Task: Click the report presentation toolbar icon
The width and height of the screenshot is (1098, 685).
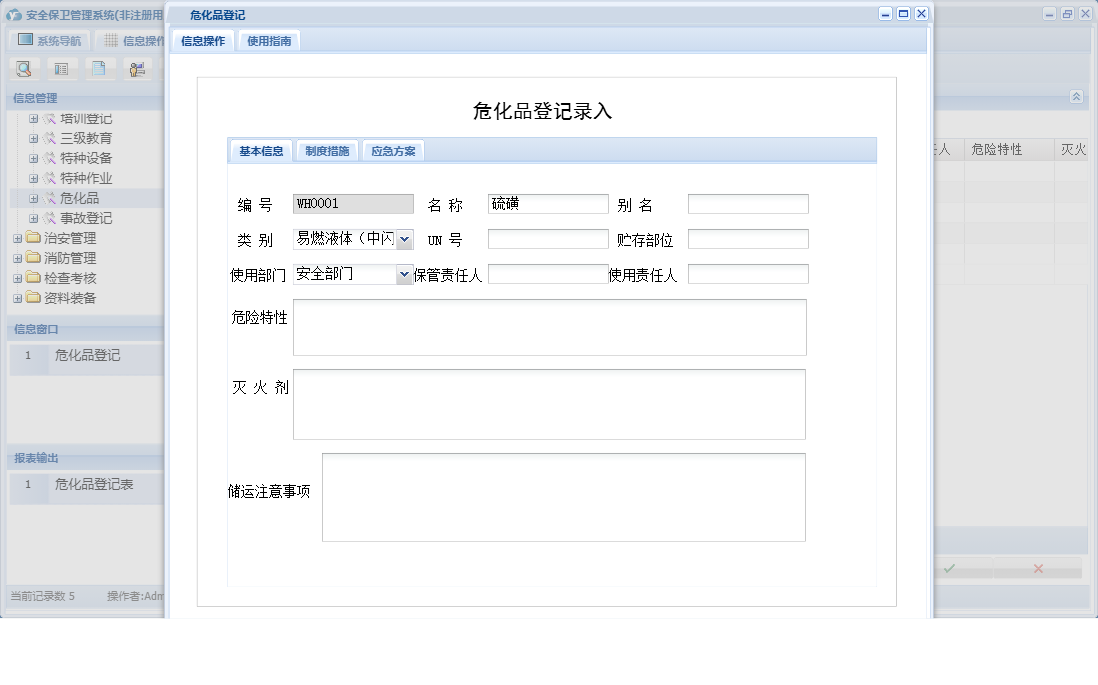Action: tap(136, 69)
